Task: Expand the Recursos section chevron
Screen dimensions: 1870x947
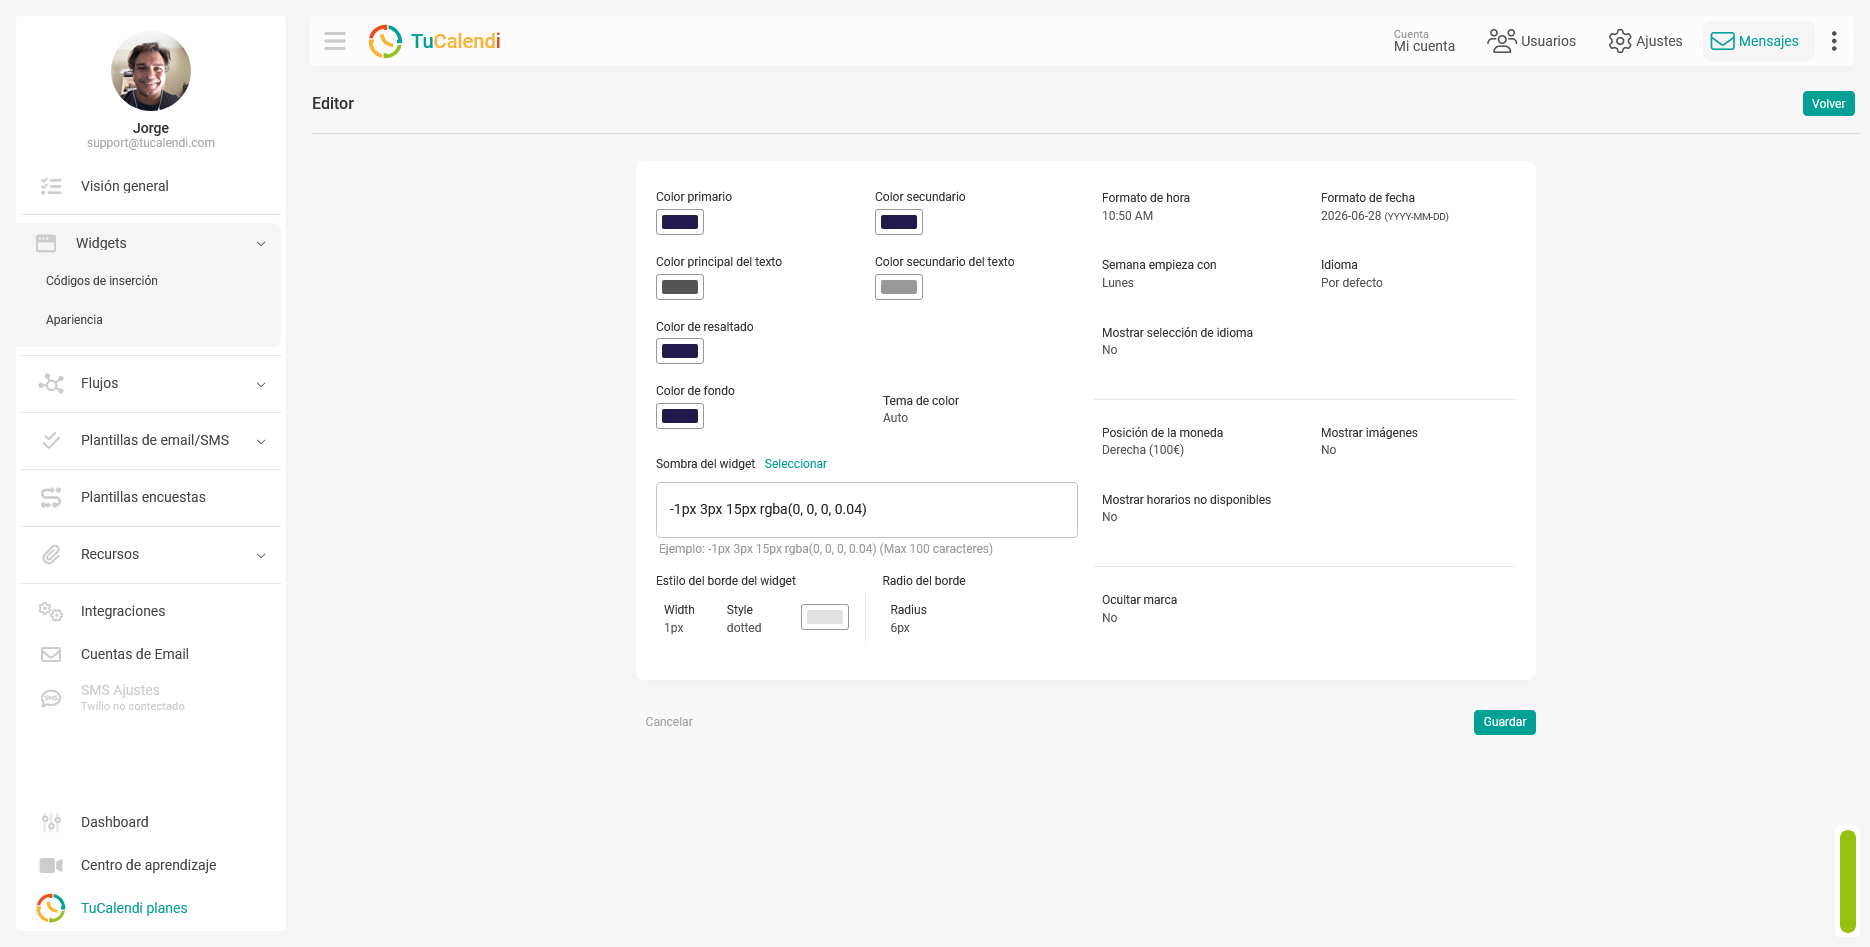Action: (261, 556)
